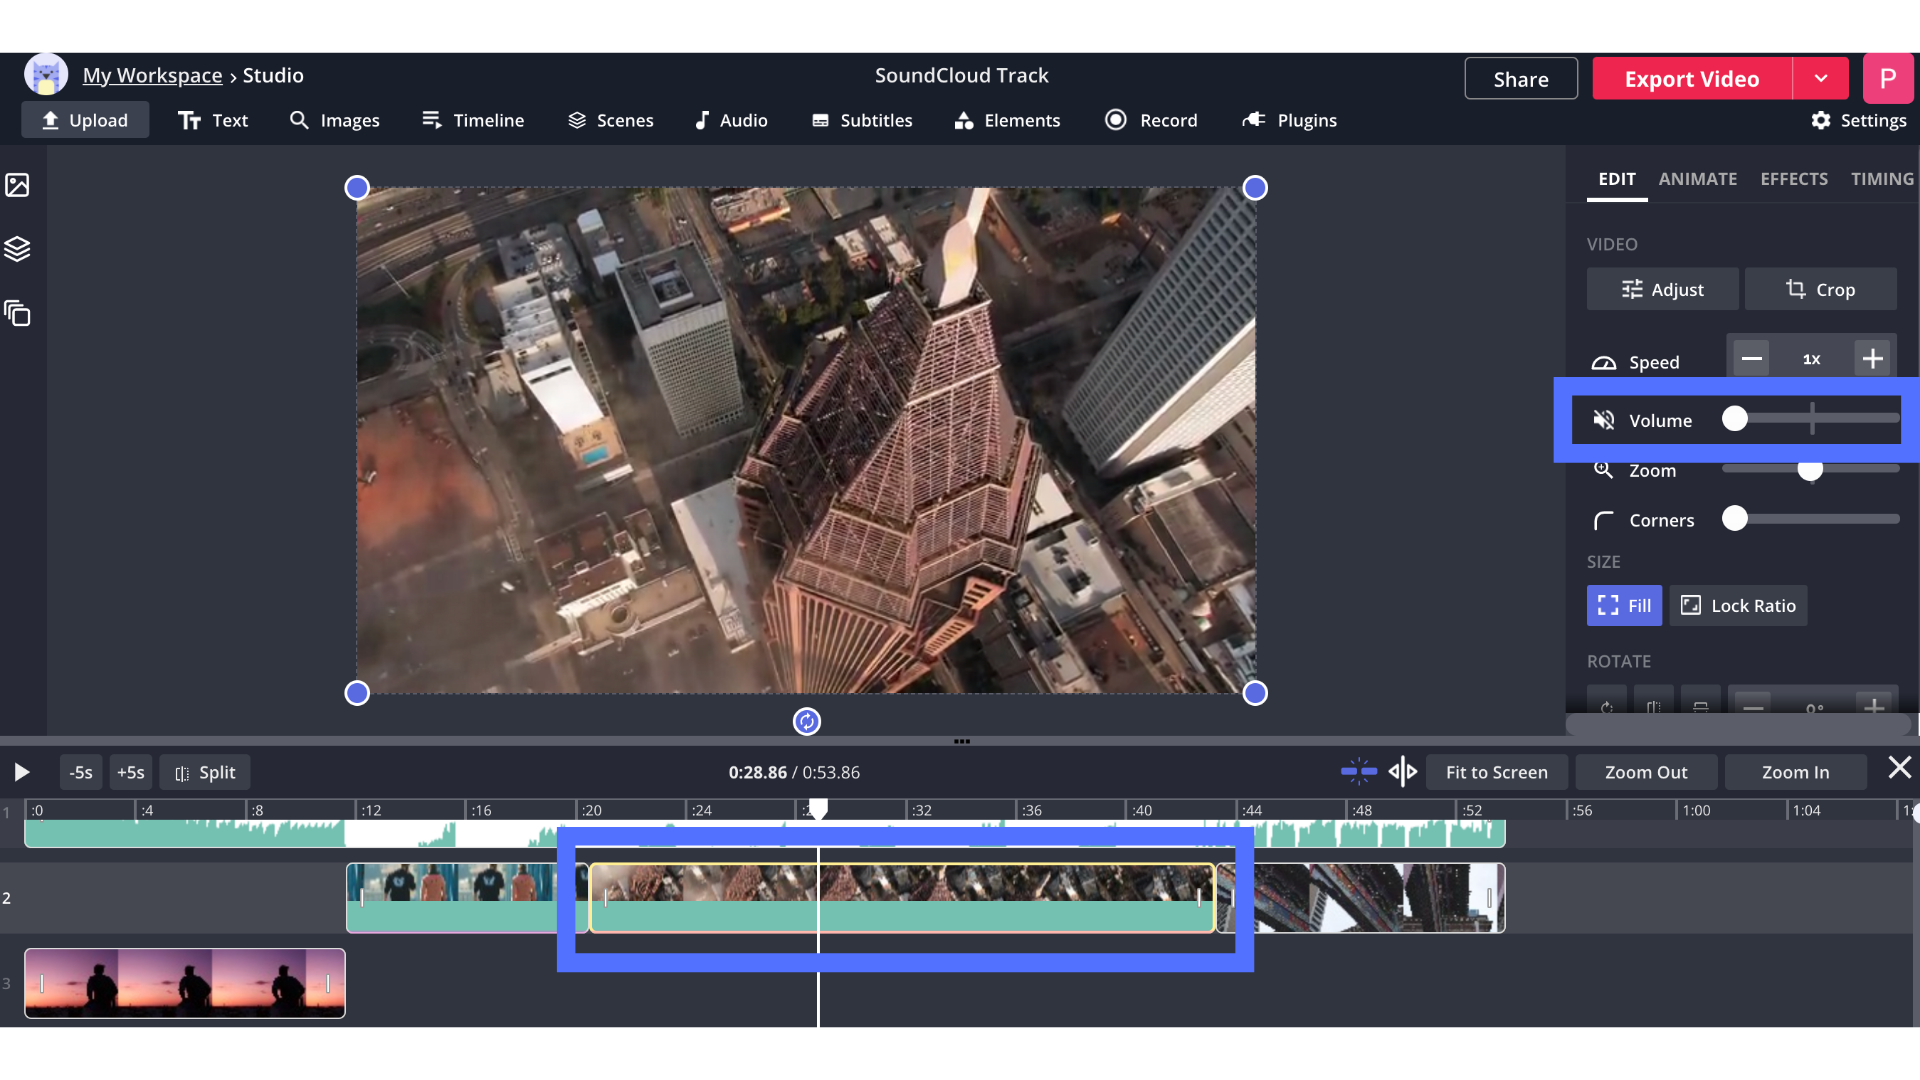Toggle the Lock Ratio option

click(1738, 606)
